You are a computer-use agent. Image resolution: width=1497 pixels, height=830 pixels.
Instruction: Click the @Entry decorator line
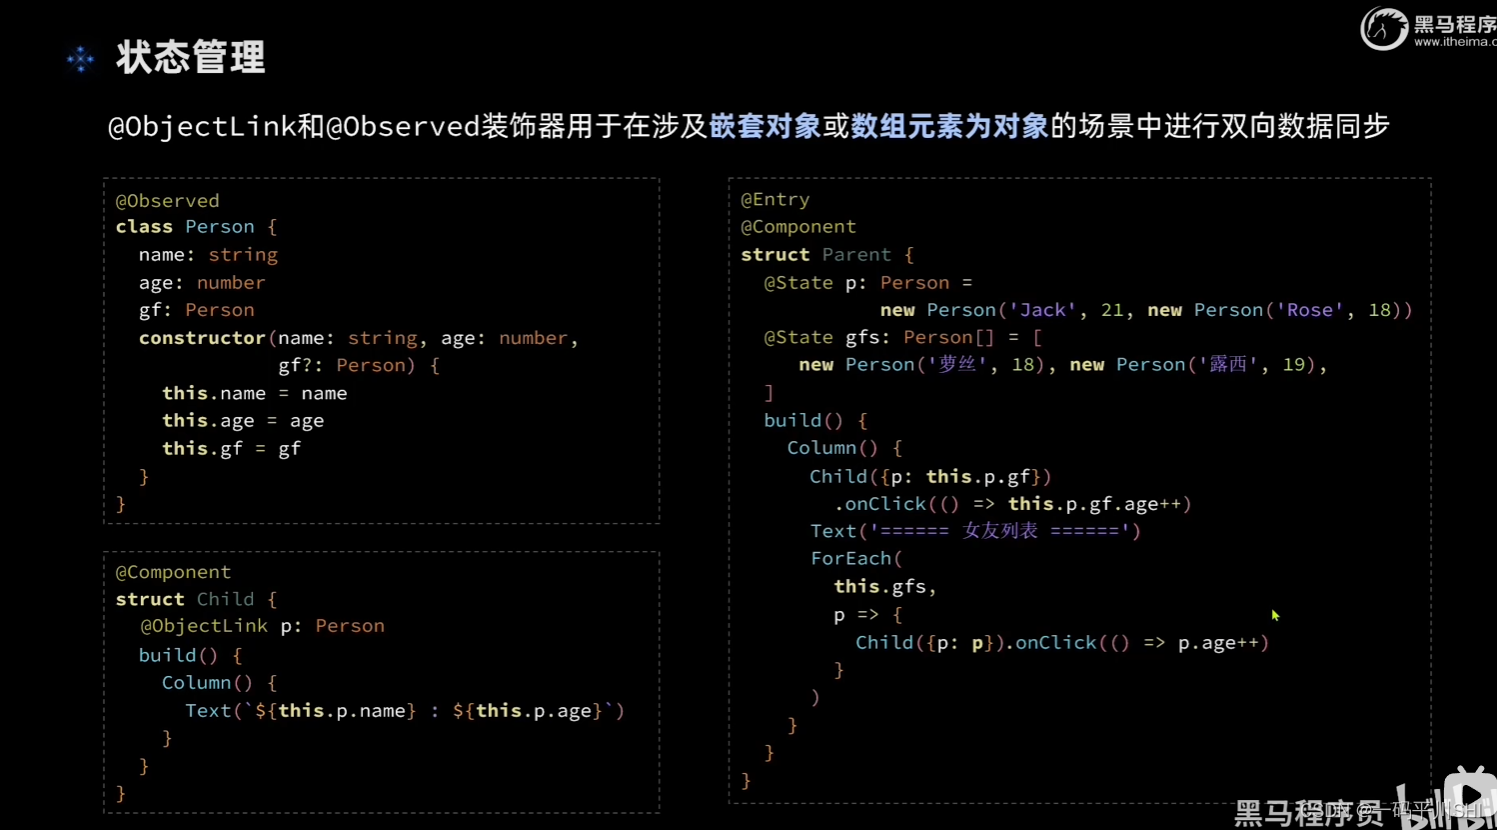(775, 199)
